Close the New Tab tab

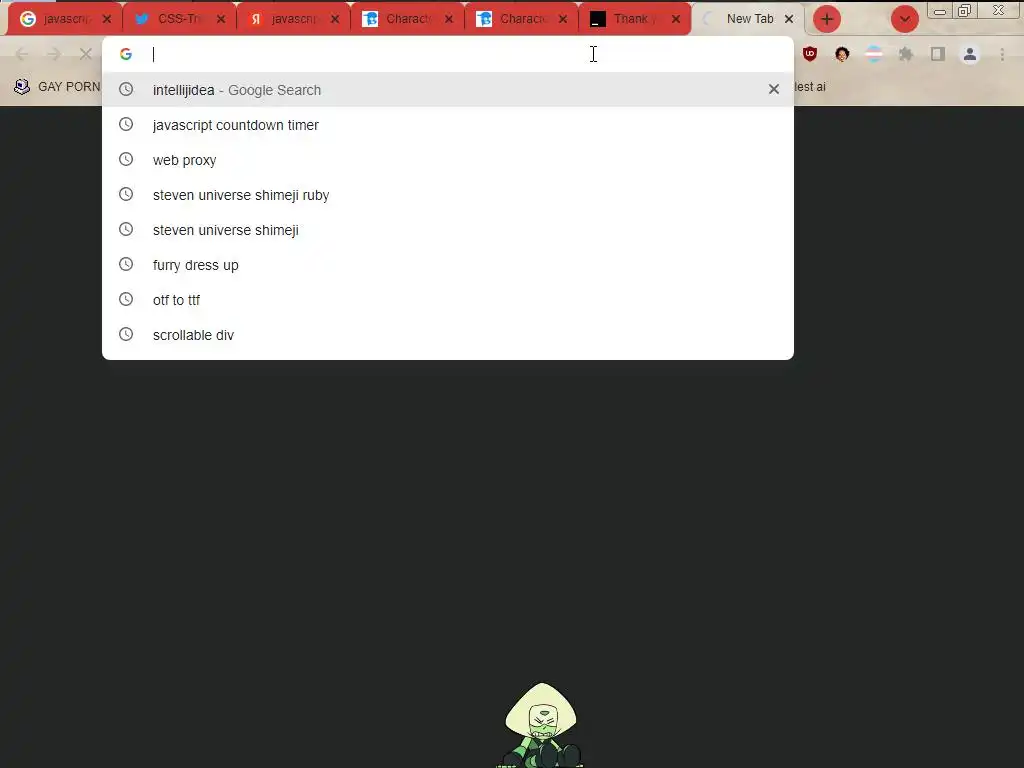coord(789,19)
